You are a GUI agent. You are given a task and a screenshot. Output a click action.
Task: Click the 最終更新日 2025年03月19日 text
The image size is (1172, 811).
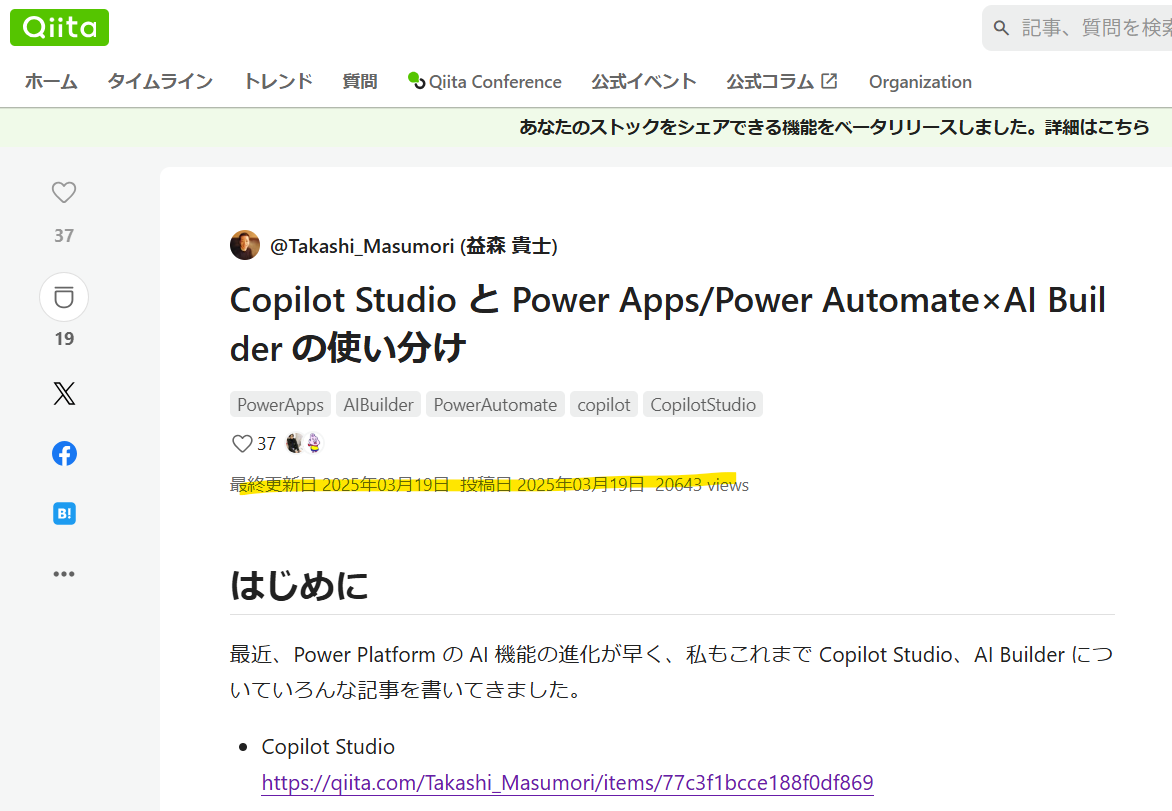pyautogui.click(x=339, y=485)
